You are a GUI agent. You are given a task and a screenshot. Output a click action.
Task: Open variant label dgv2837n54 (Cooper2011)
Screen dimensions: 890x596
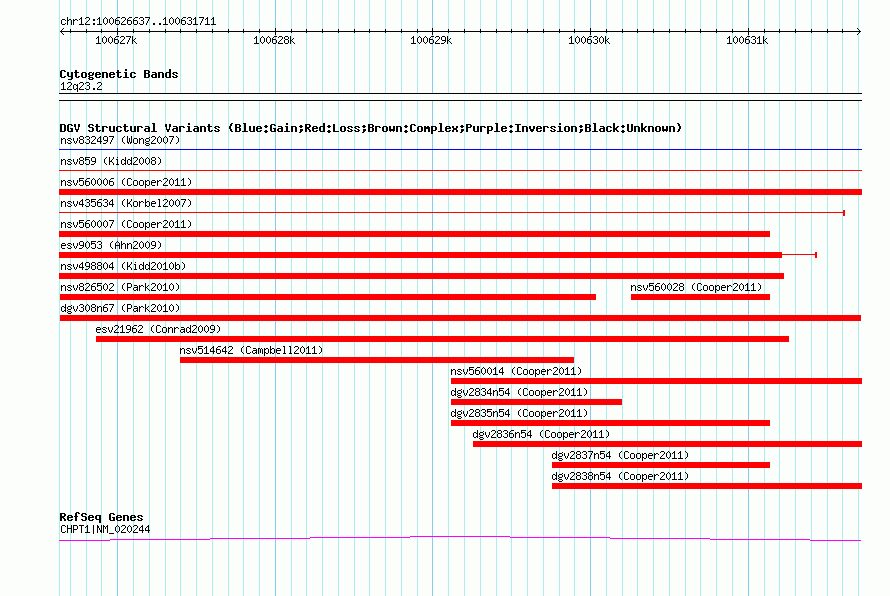click(620, 455)
